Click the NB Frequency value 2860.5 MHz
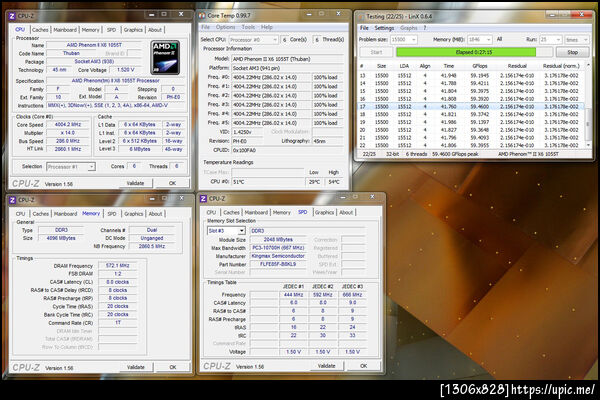 click(x=152, y=246)
